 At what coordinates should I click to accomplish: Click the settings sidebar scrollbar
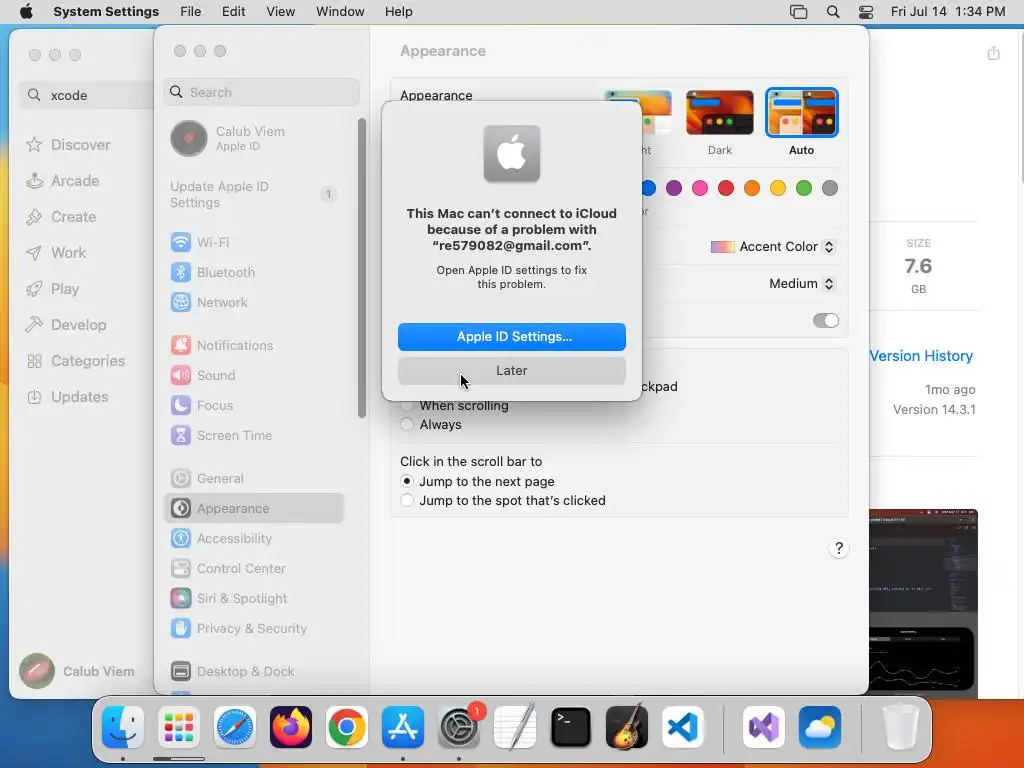(362, 268)
